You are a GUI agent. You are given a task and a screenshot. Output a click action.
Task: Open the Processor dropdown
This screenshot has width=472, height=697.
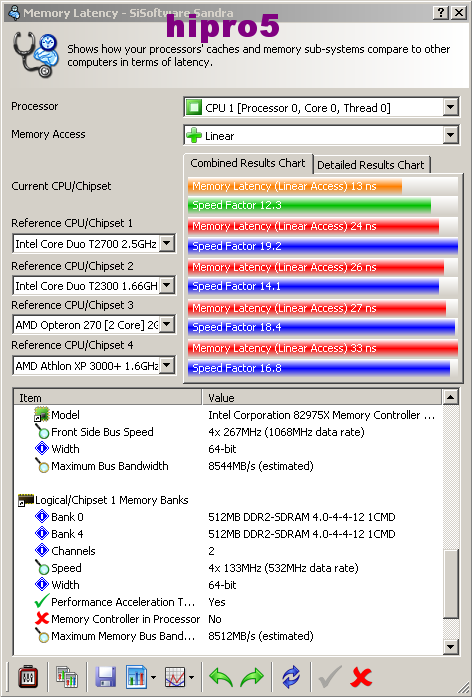point(450,107)
